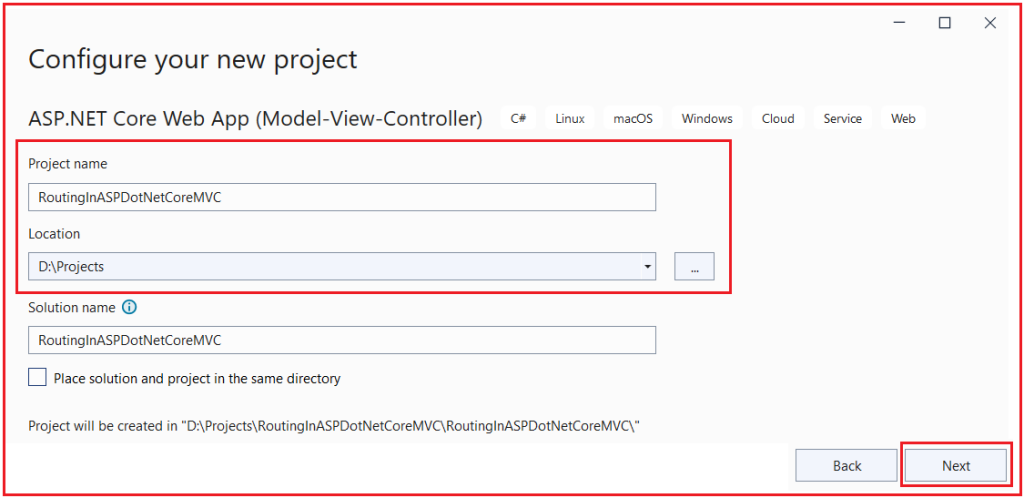Focus the Project name input field
Screen dimensions: 1024x498
tap(342, 197)
